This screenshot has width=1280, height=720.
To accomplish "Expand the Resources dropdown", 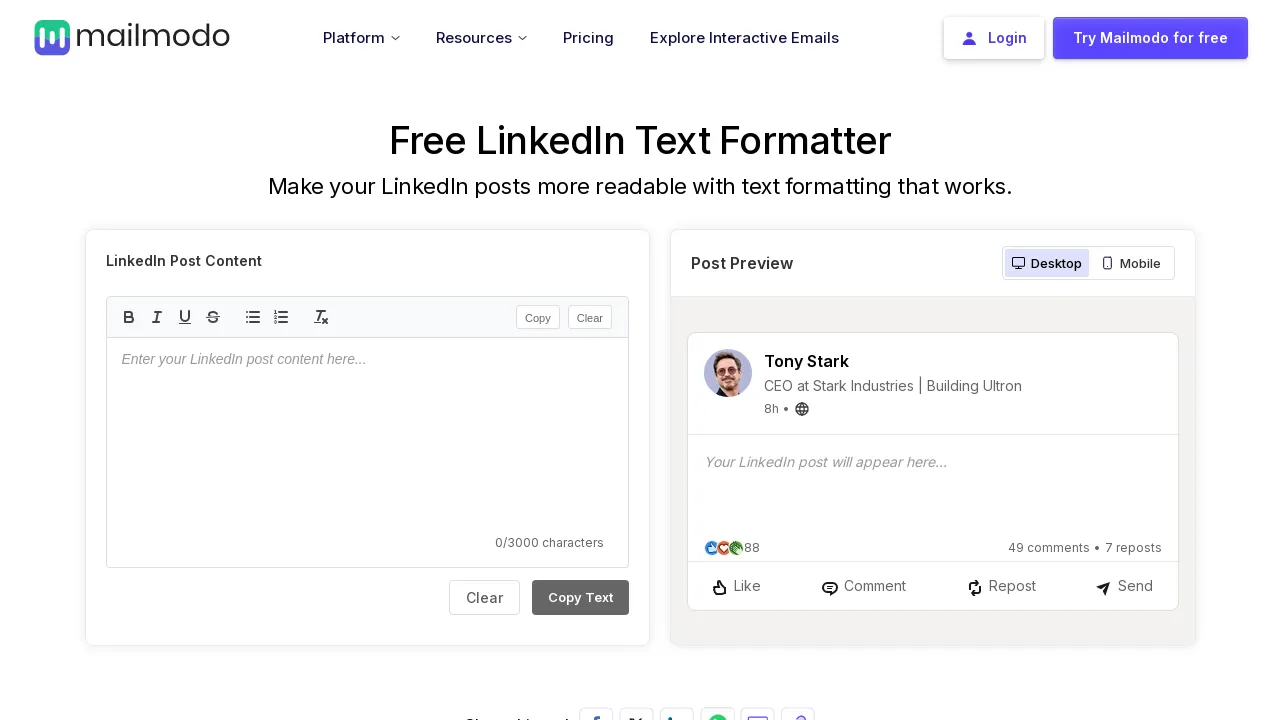I will pos(481,38).
